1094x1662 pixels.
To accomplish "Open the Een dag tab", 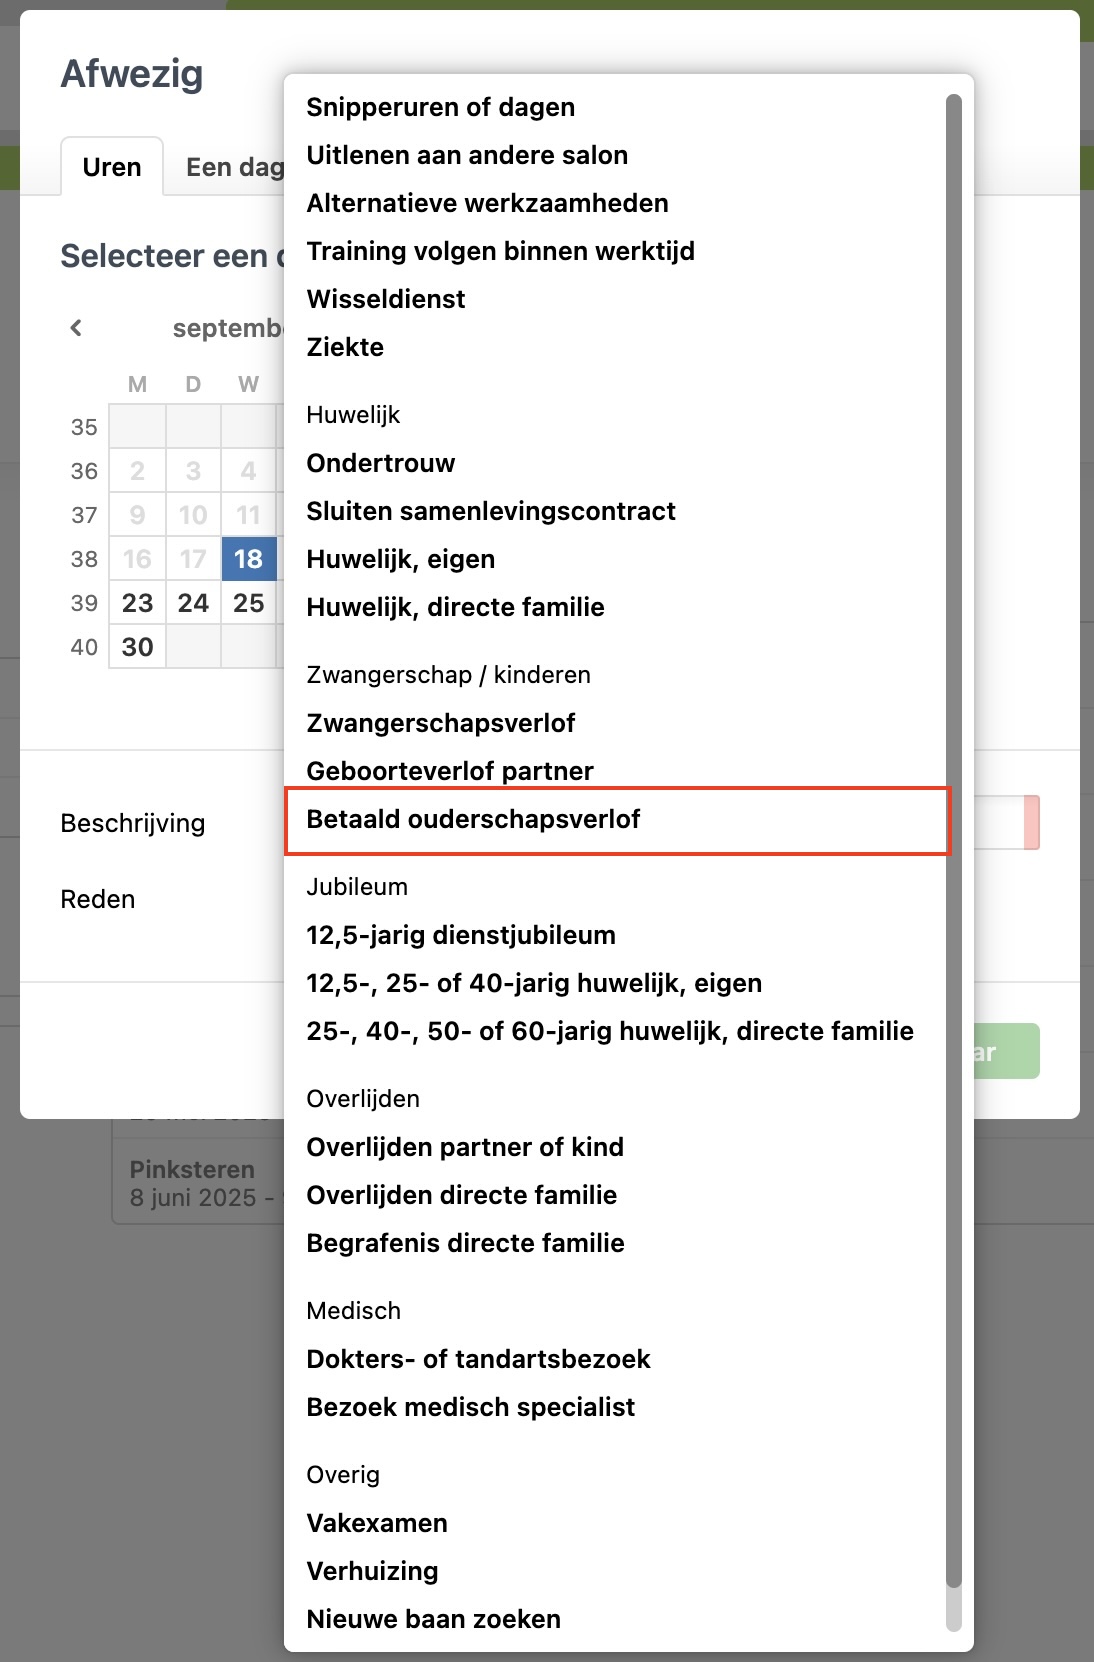I will (x=234, y=167).
